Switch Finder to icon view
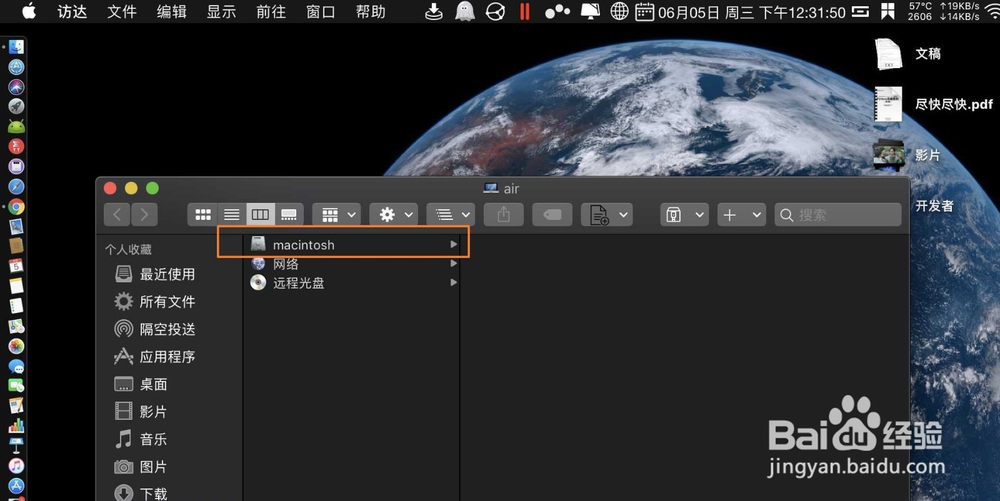This screenshot has height=501, width=1000. point(203,215)
